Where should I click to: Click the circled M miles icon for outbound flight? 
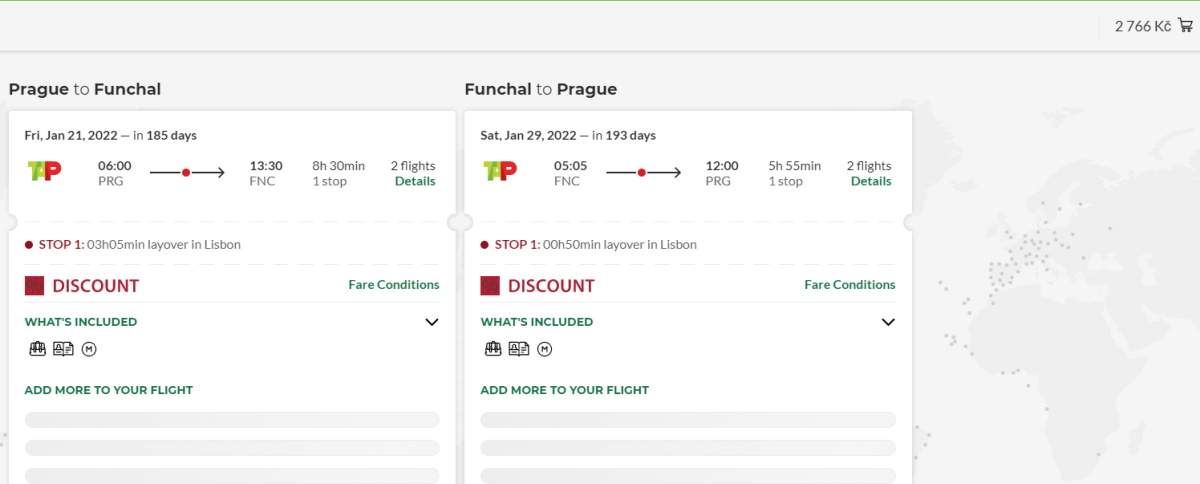click(x=89, y=349)
